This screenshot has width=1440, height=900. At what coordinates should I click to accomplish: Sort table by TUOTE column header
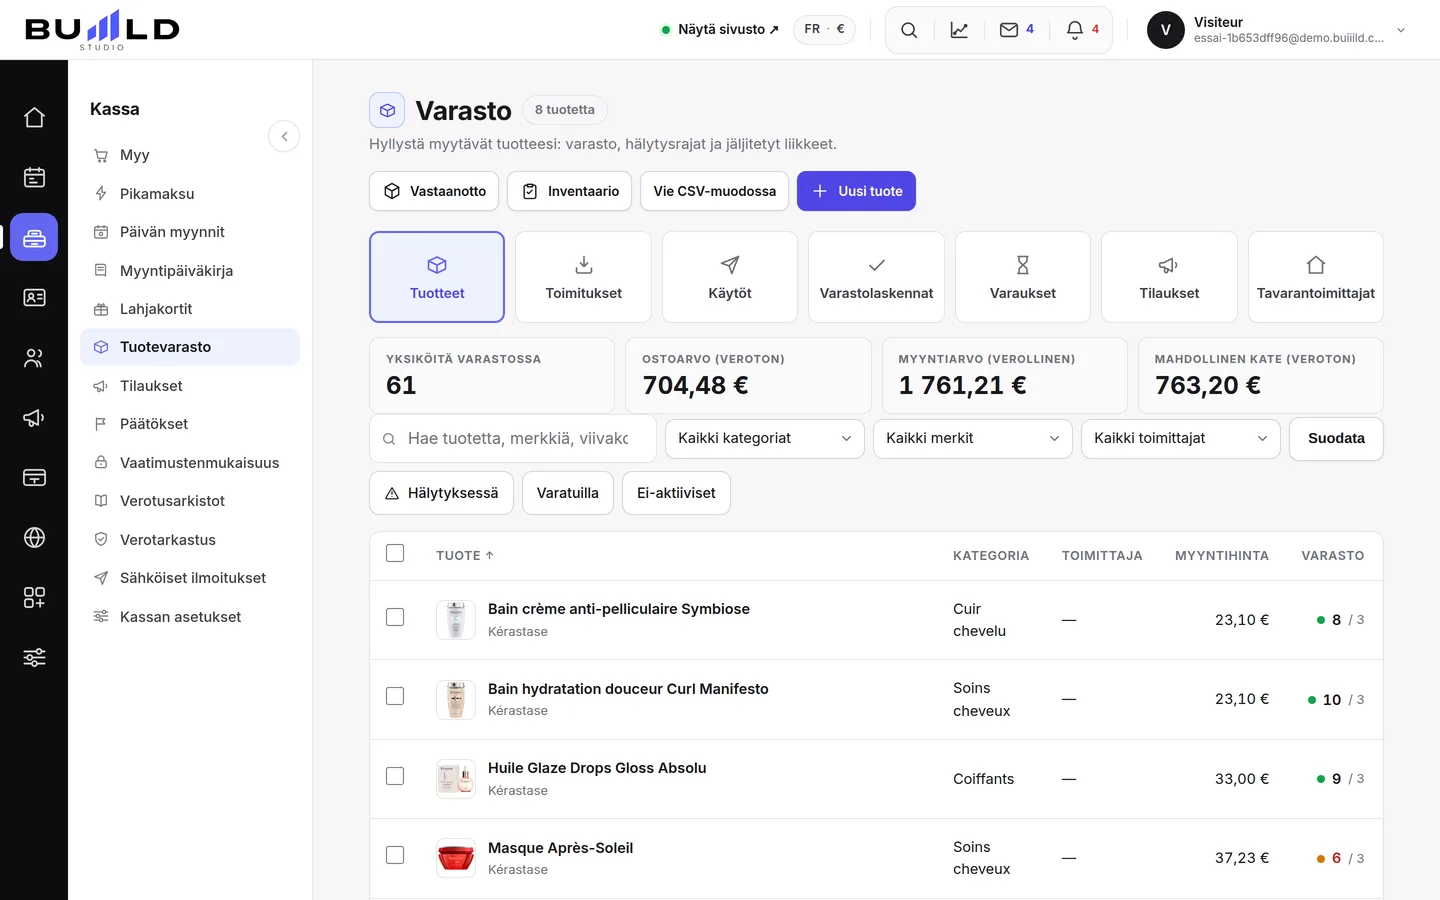coord(465,555)
